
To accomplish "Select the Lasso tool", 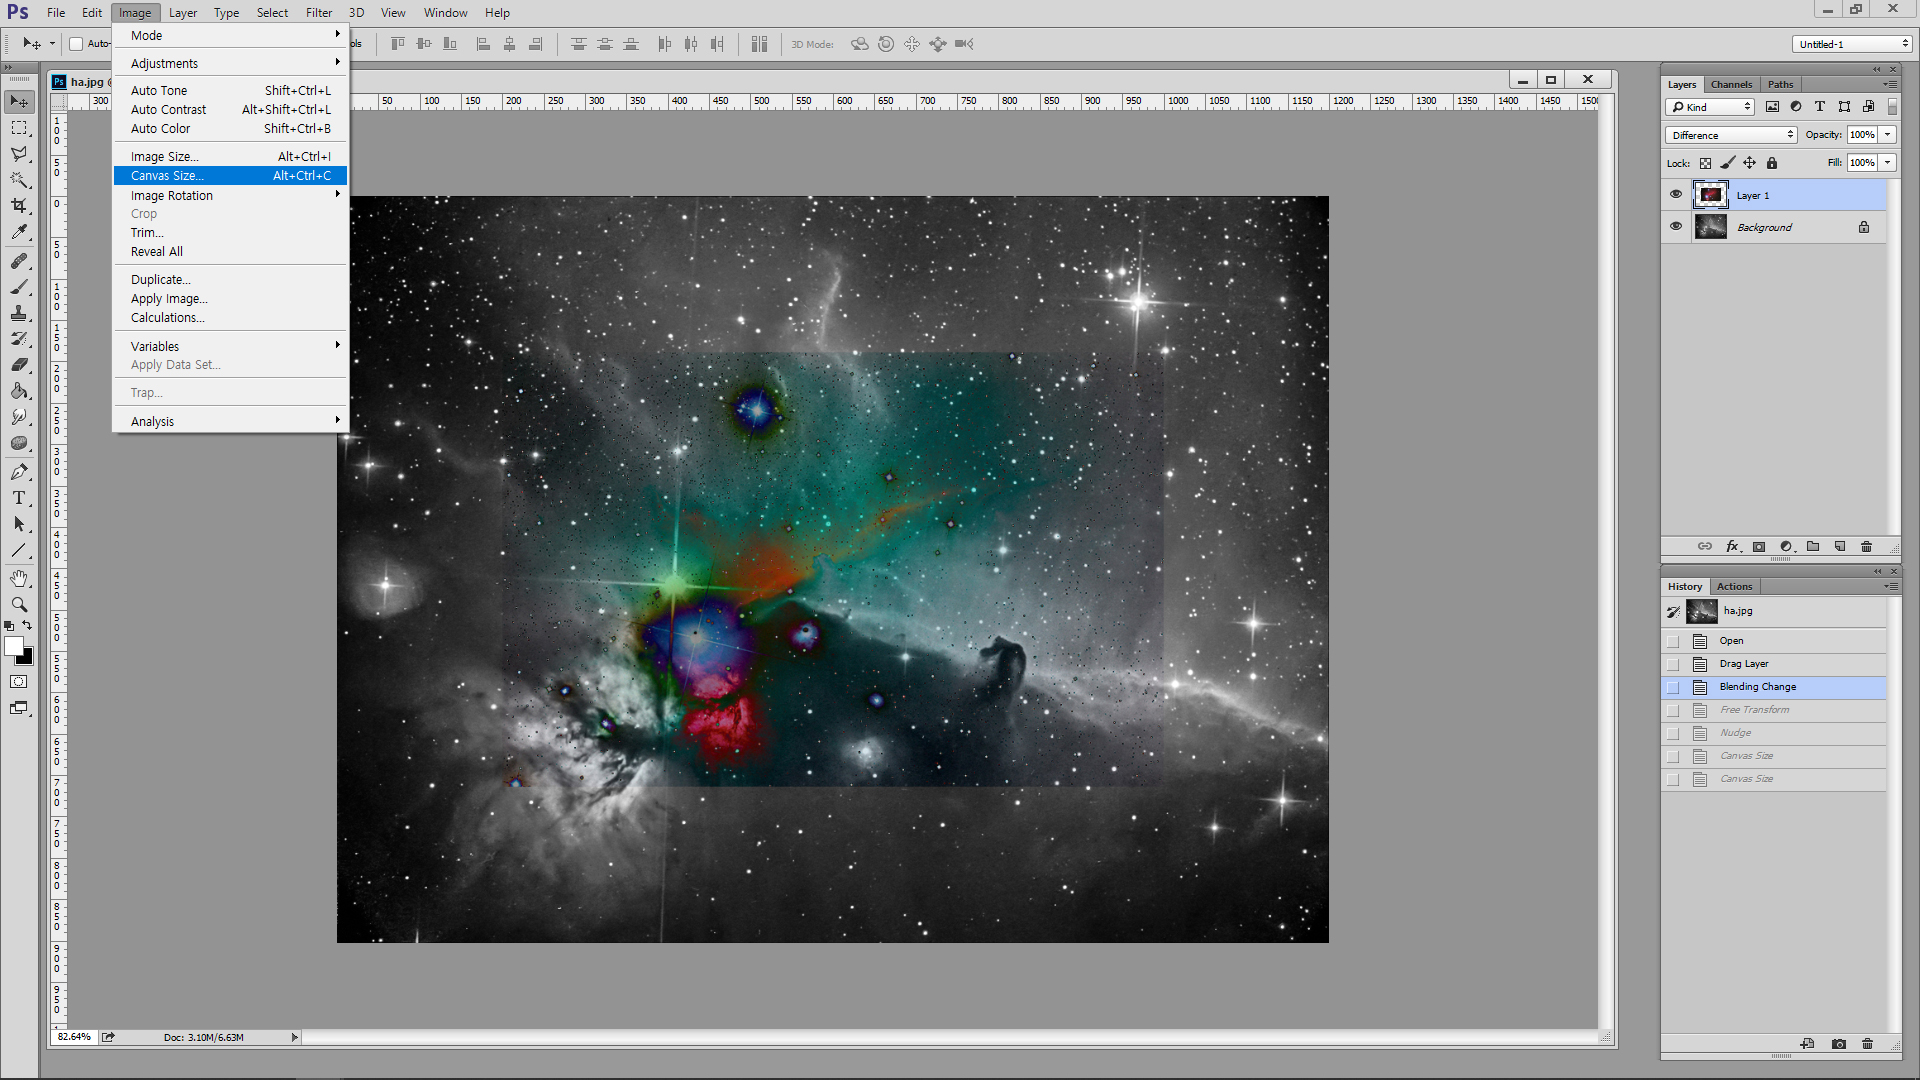I will [19, 154].
